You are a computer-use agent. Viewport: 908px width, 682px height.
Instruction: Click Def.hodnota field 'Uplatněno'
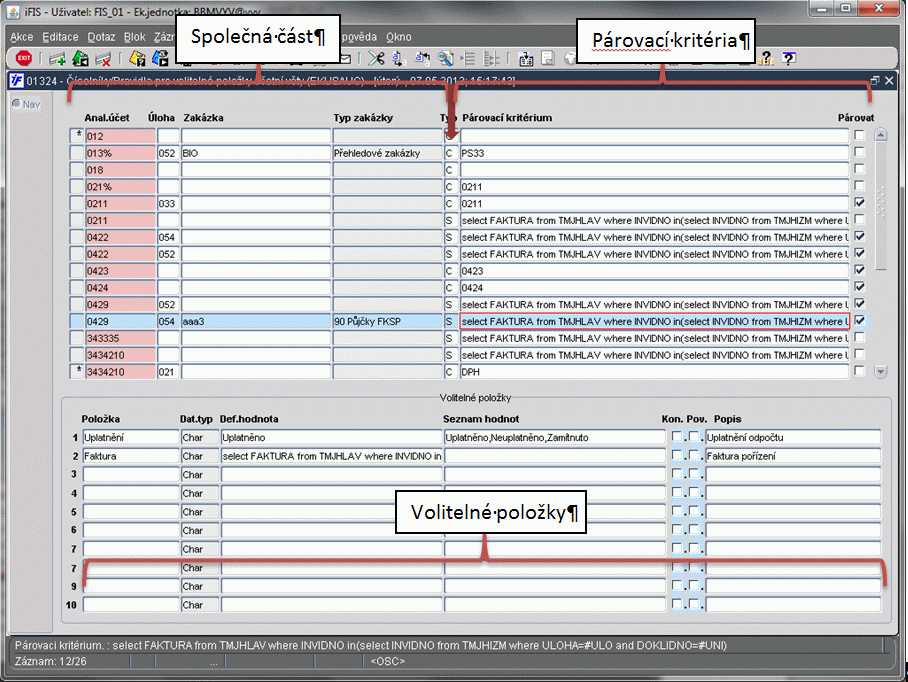(x=331, y=438)
